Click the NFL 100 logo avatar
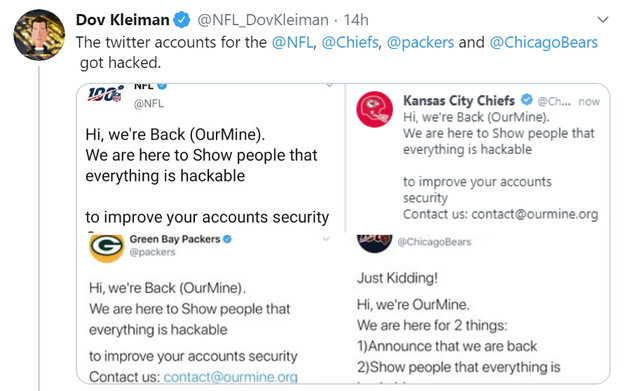624x391 pixels. tap(105, 94)
